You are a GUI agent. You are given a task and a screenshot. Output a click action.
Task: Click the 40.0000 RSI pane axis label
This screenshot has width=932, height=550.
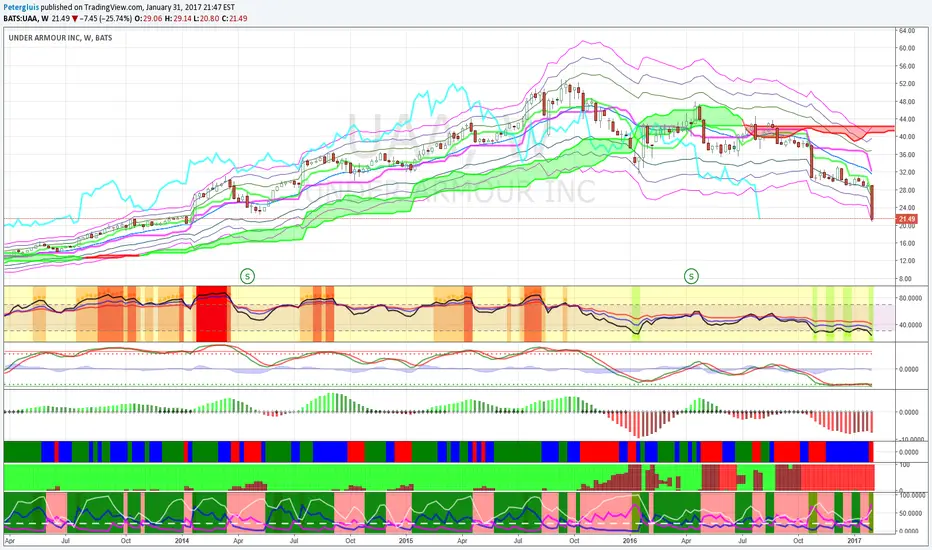click(x=909, y=325)
